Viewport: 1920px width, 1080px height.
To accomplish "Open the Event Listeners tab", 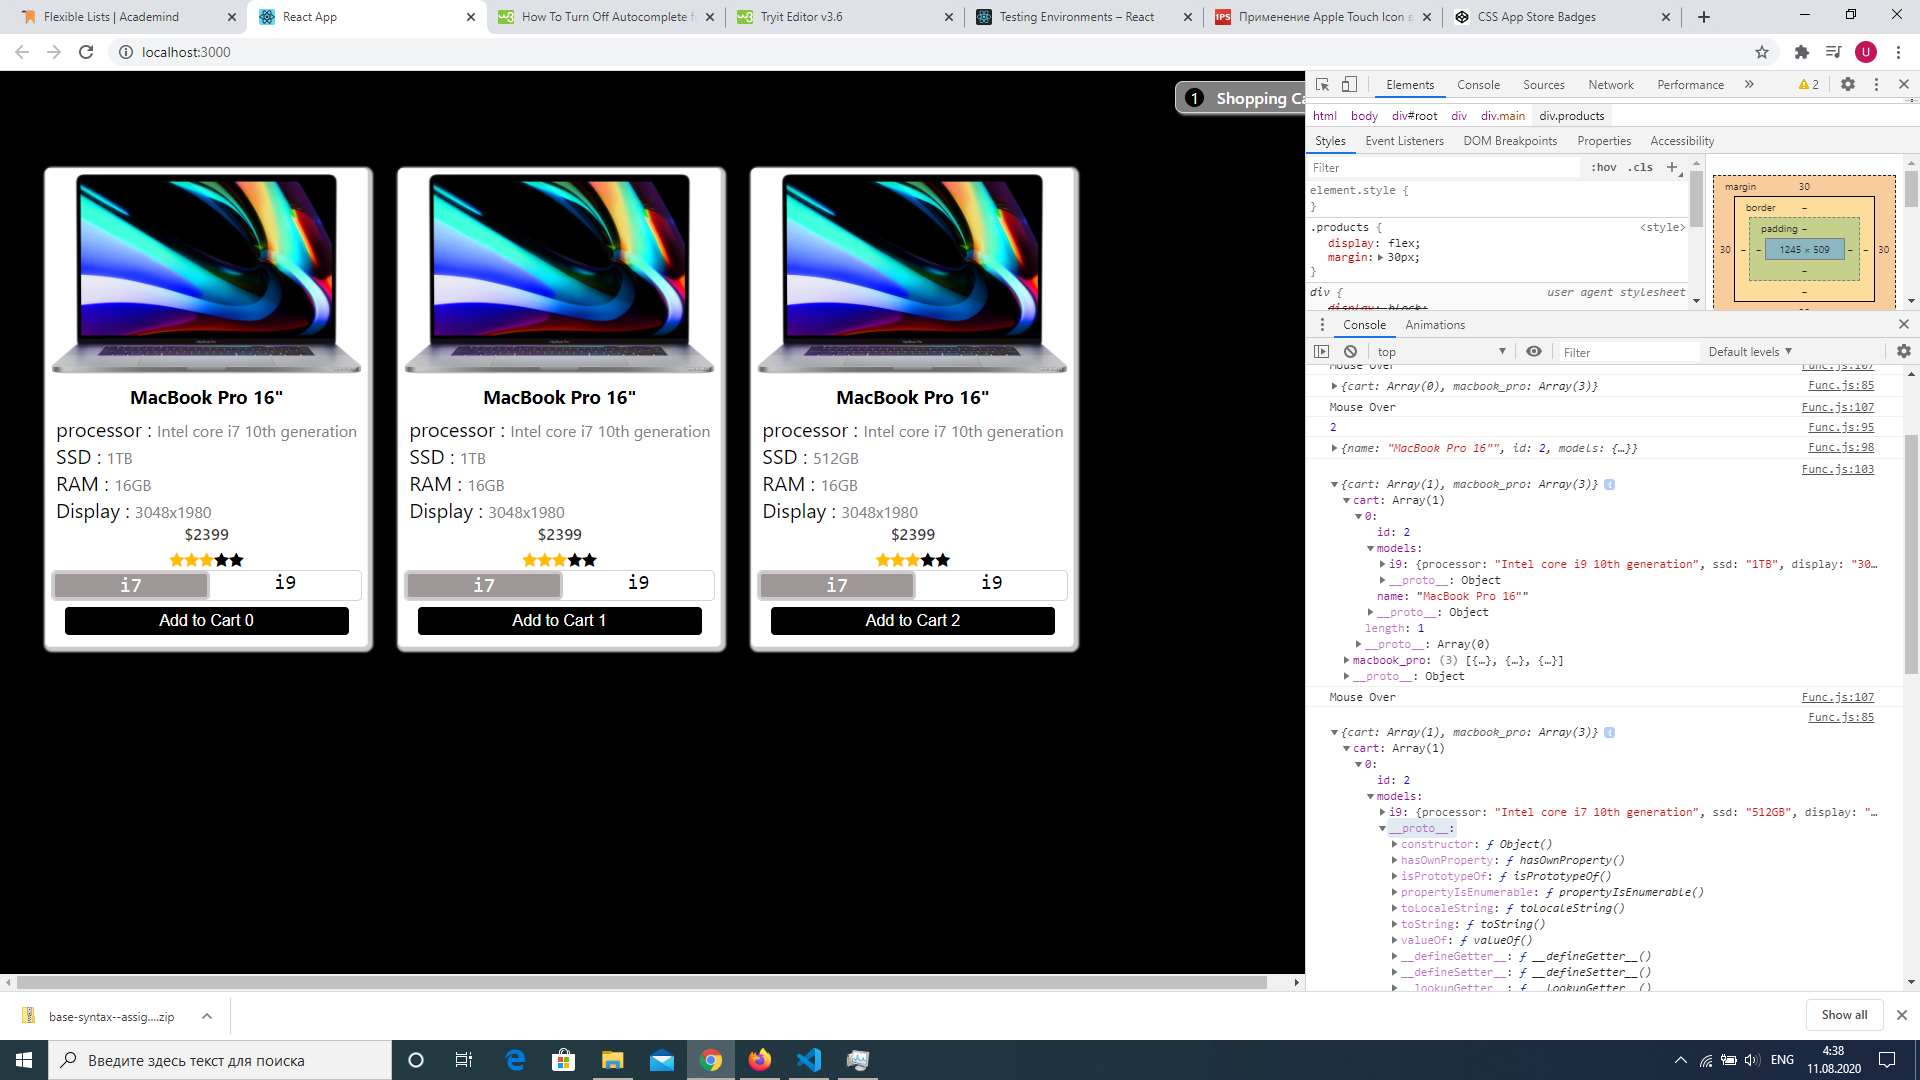I will (x=1404, y=141).
